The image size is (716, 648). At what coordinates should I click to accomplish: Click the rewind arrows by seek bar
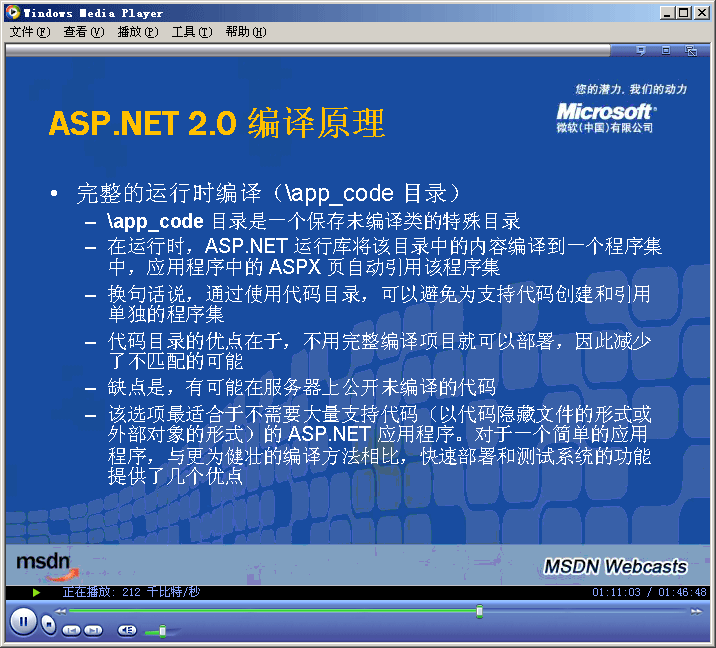click(60, 611)
